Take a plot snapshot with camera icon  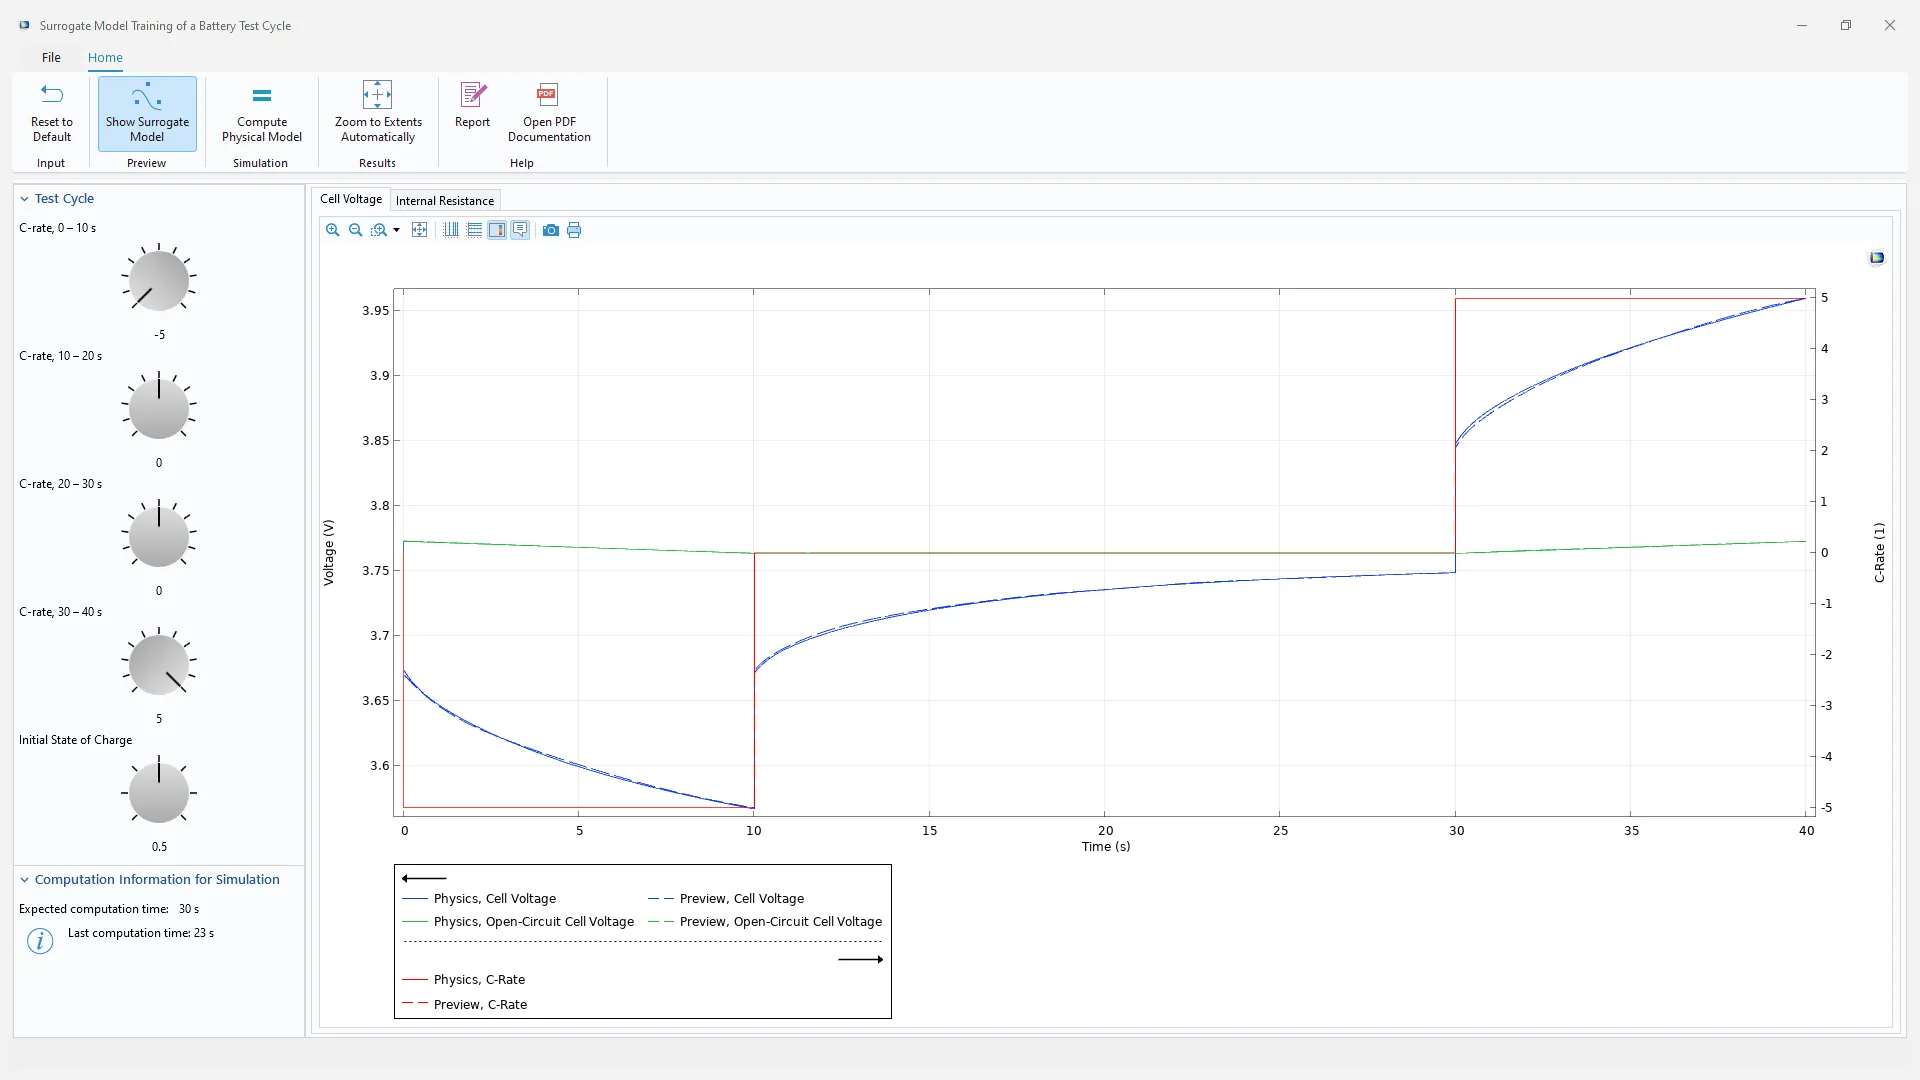tap(551, 230)
